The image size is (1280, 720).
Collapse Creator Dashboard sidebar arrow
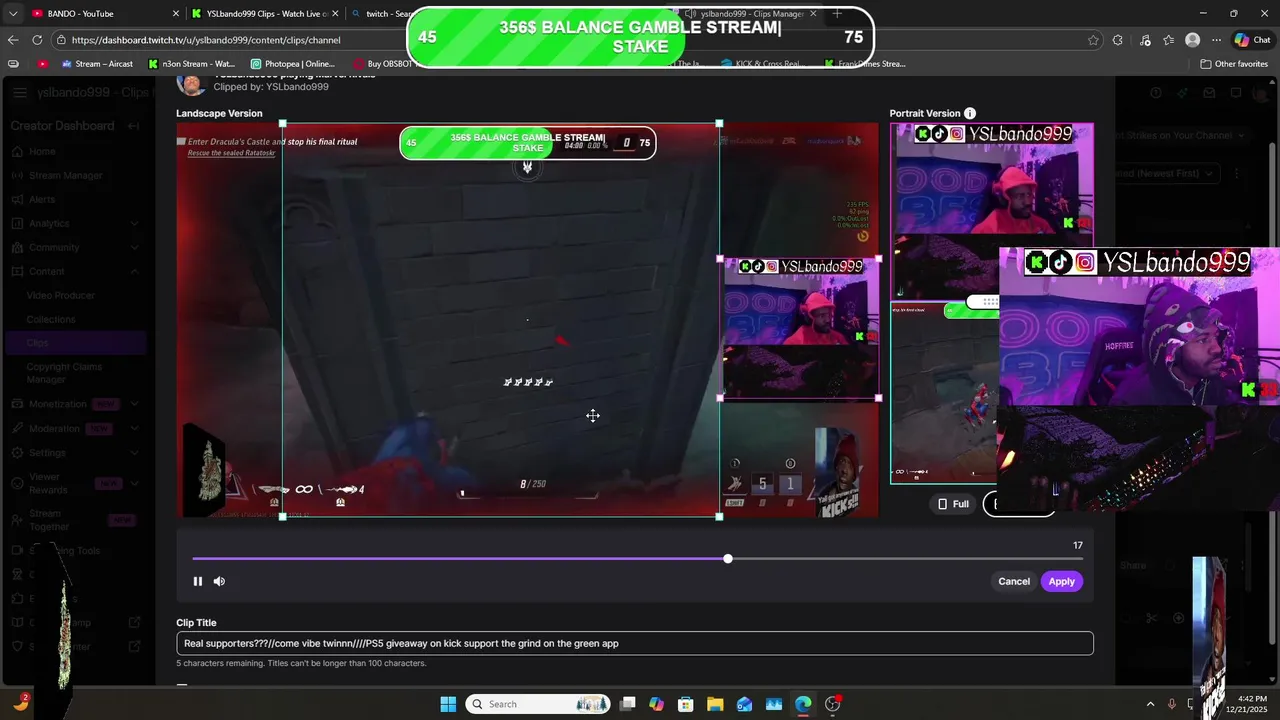pyautogui.click(x=133, y=126)
